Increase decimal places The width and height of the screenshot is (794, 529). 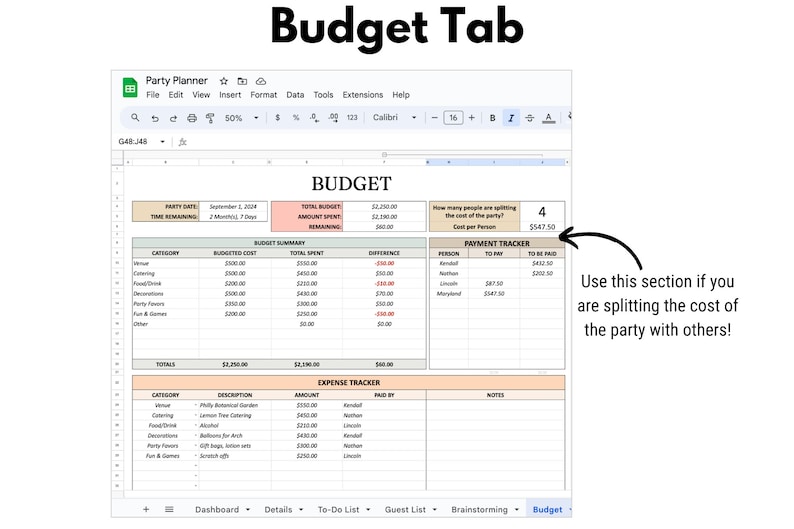(333, 117)
